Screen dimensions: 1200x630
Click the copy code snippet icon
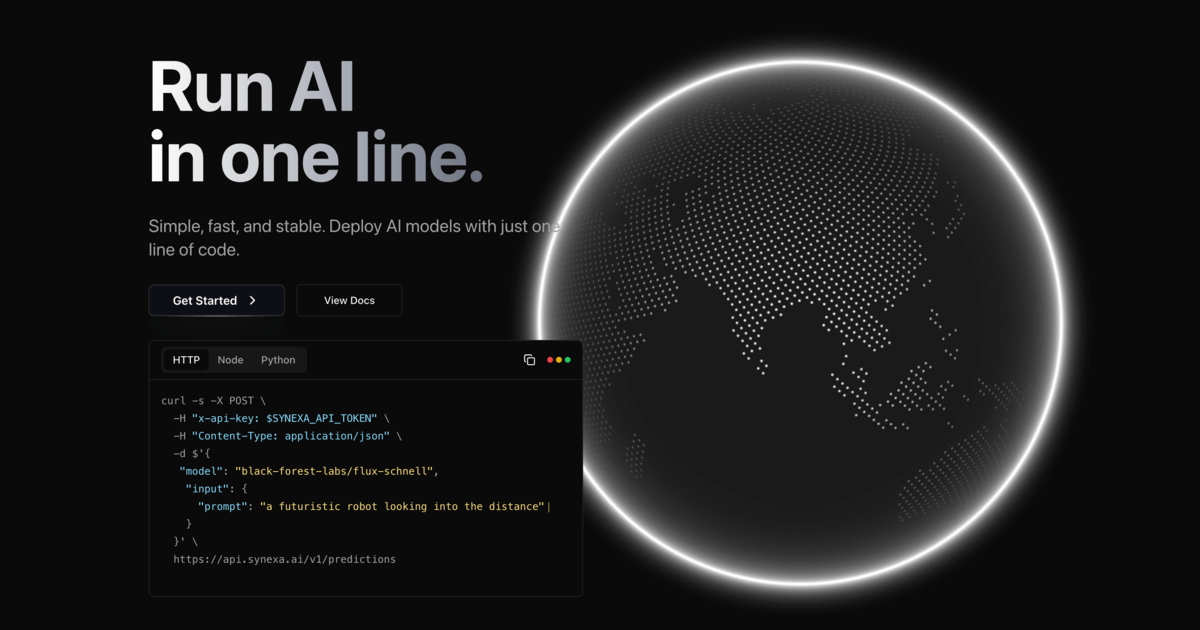529,359
